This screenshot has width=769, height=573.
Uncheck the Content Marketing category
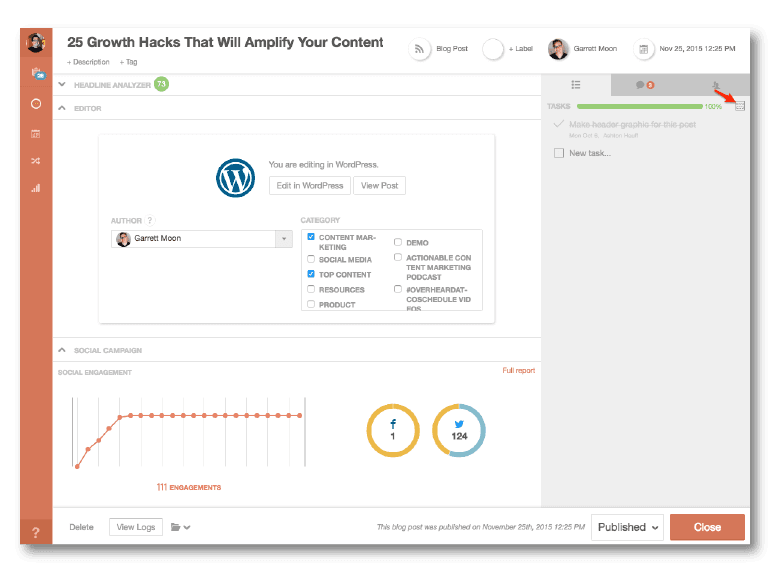tap(312, 238)
